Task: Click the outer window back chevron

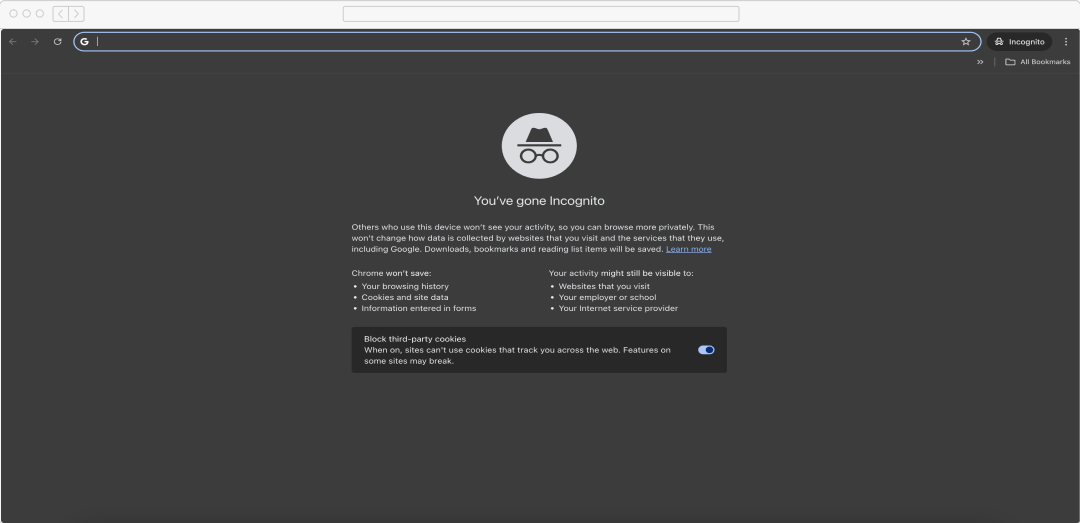Action: click(x=61, y=14)
